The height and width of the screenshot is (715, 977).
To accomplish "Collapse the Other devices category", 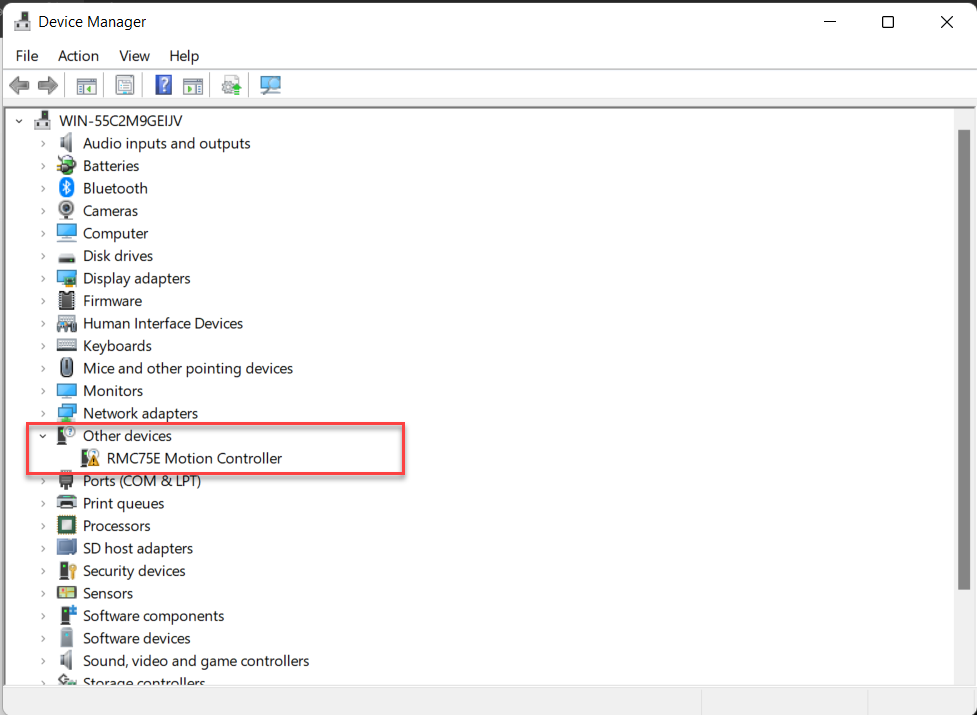I will coord(43,436).
